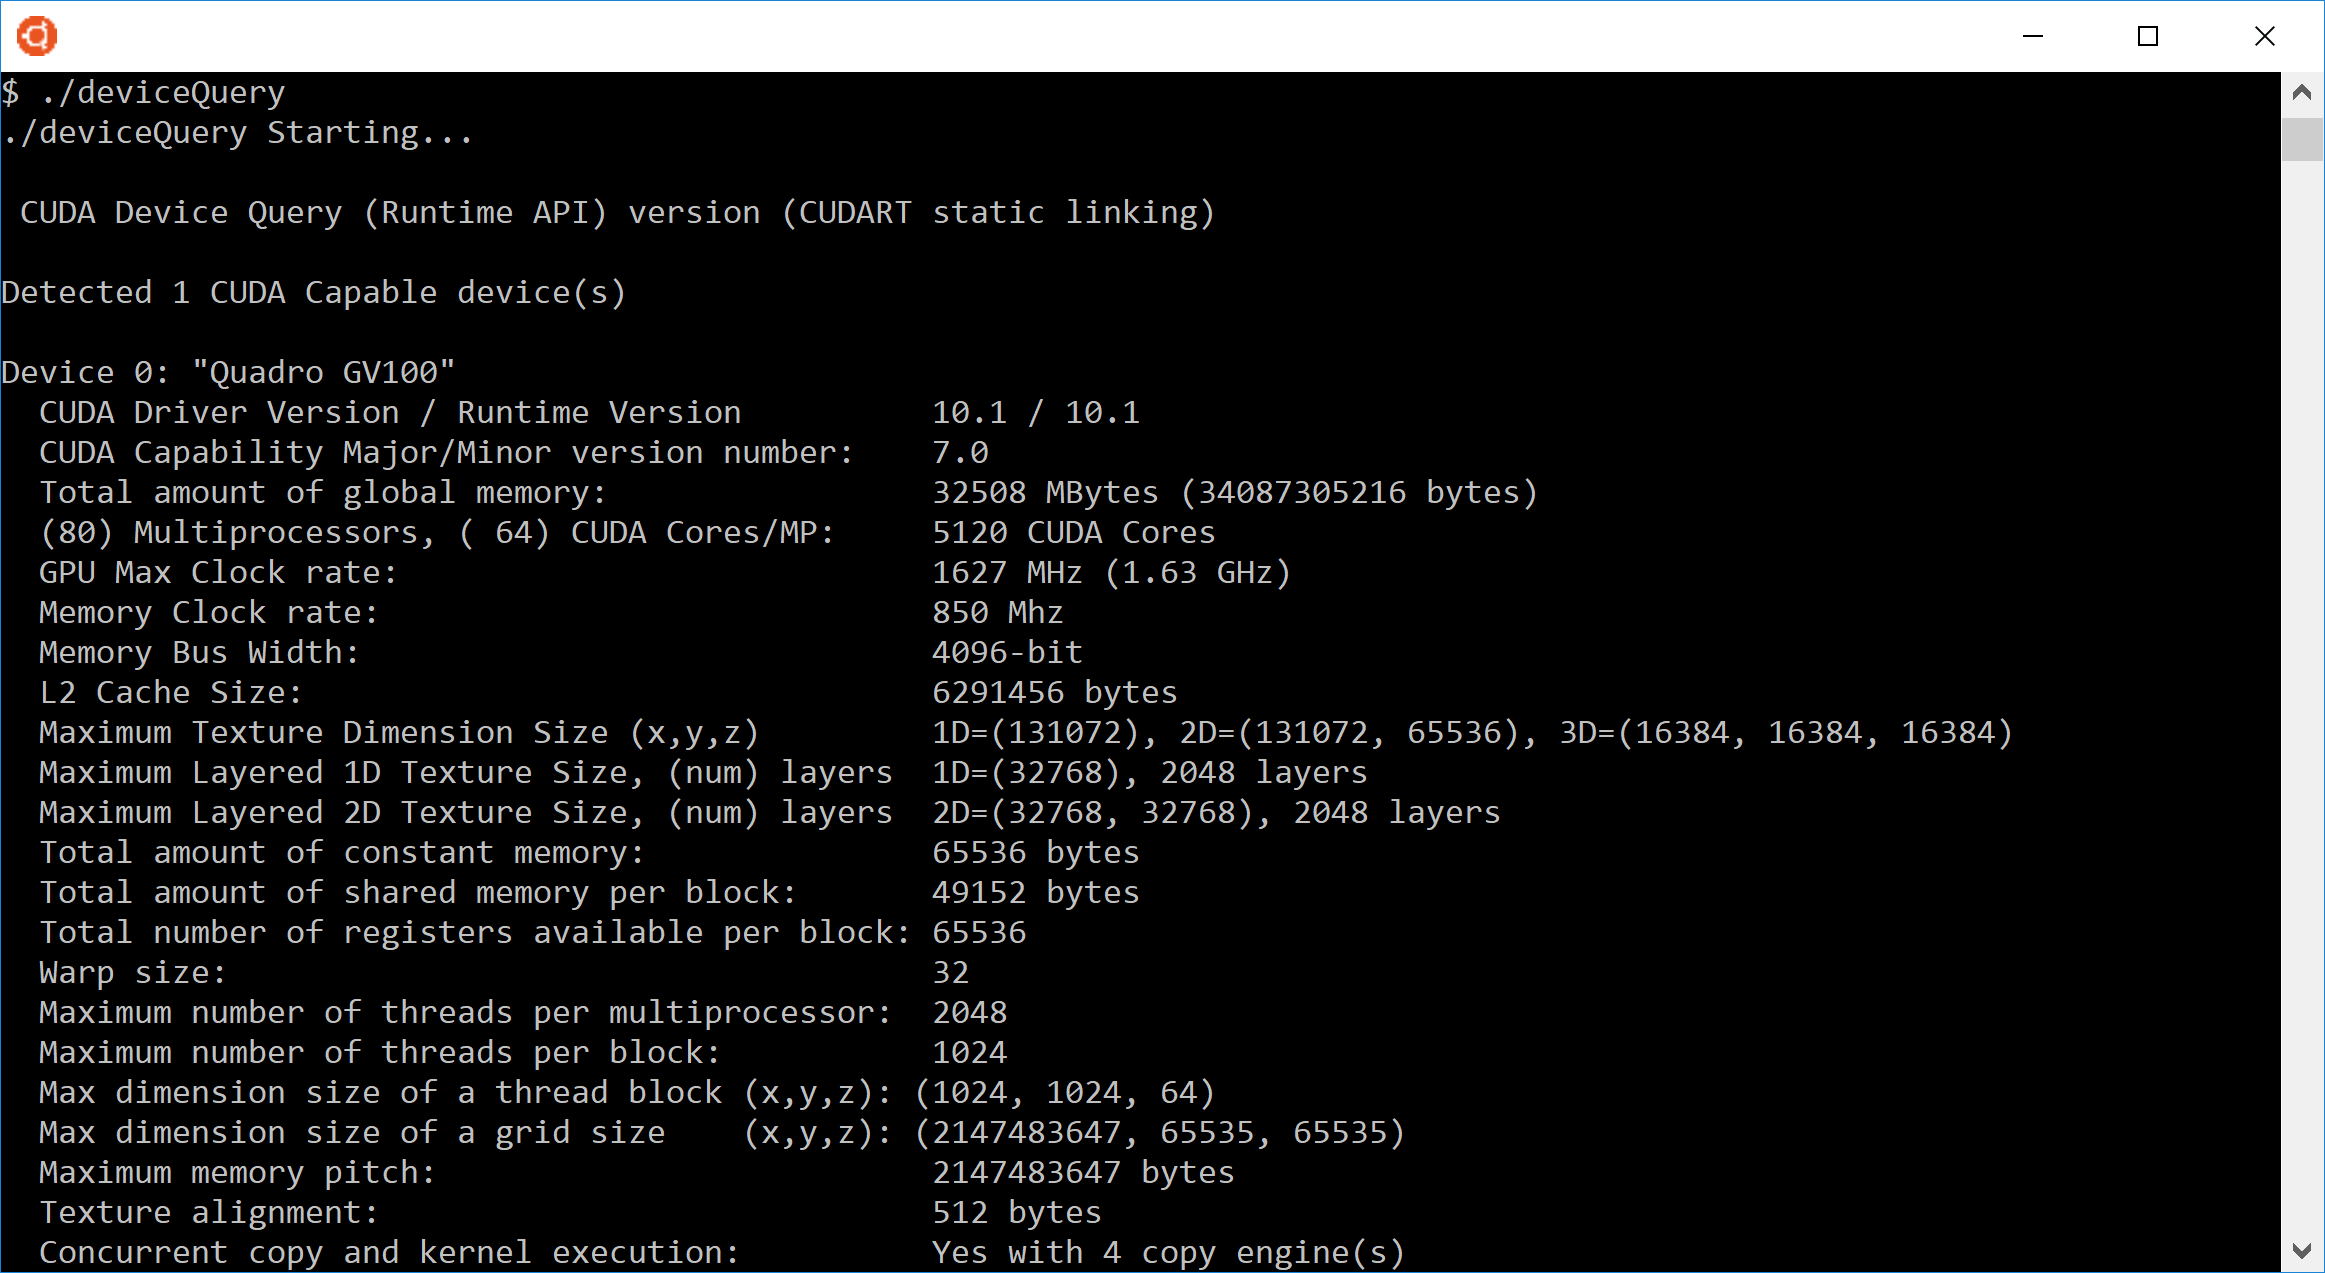Click the './deviceQuery' command text
Viewport: 2325px width, 1273px height.
(163, 91)
